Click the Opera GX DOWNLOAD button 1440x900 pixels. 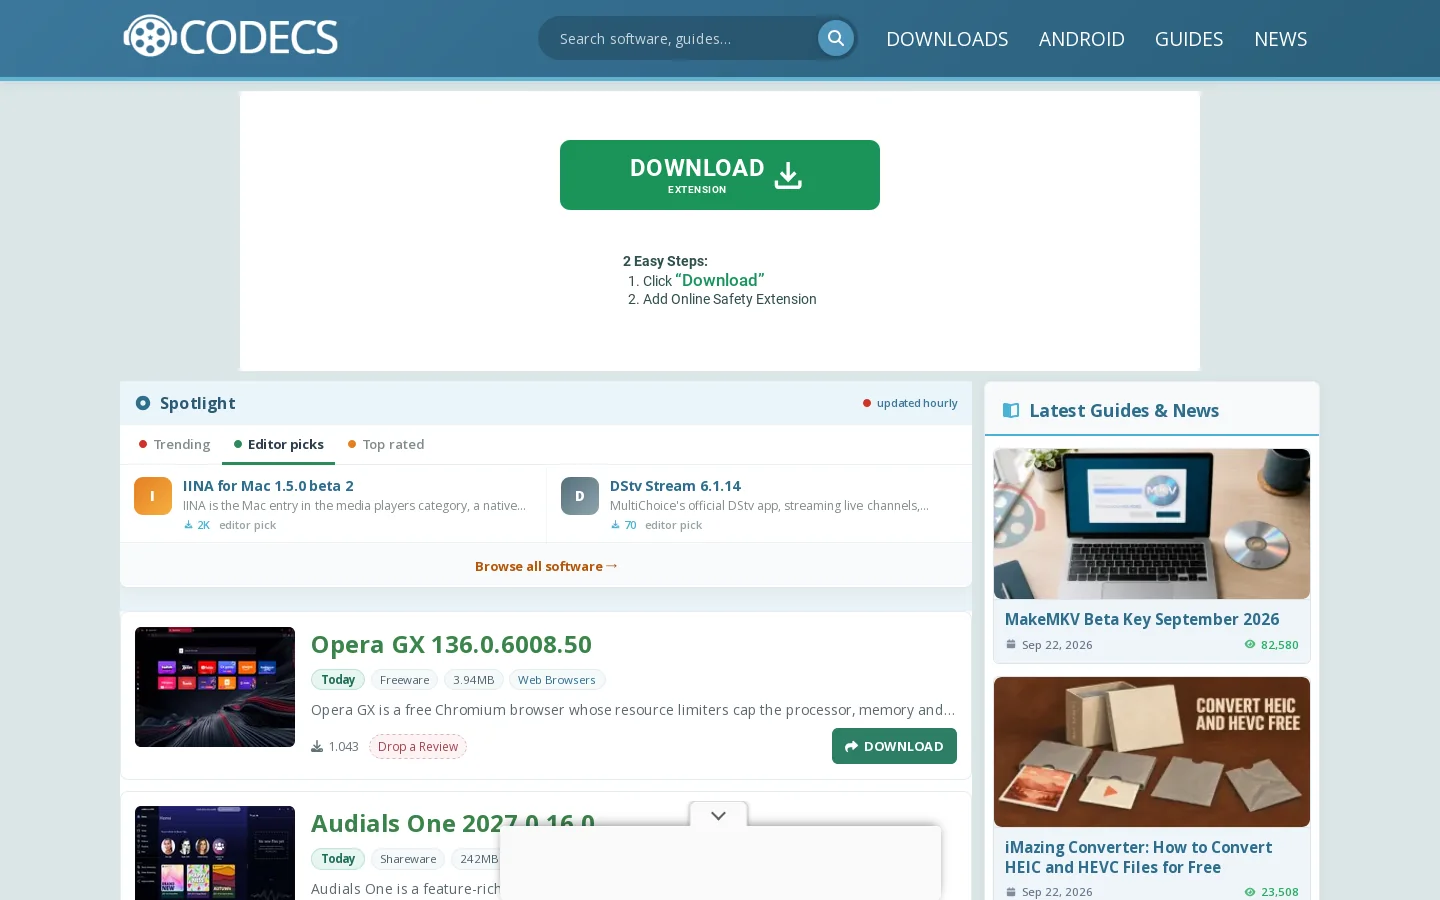coord(894,746)
